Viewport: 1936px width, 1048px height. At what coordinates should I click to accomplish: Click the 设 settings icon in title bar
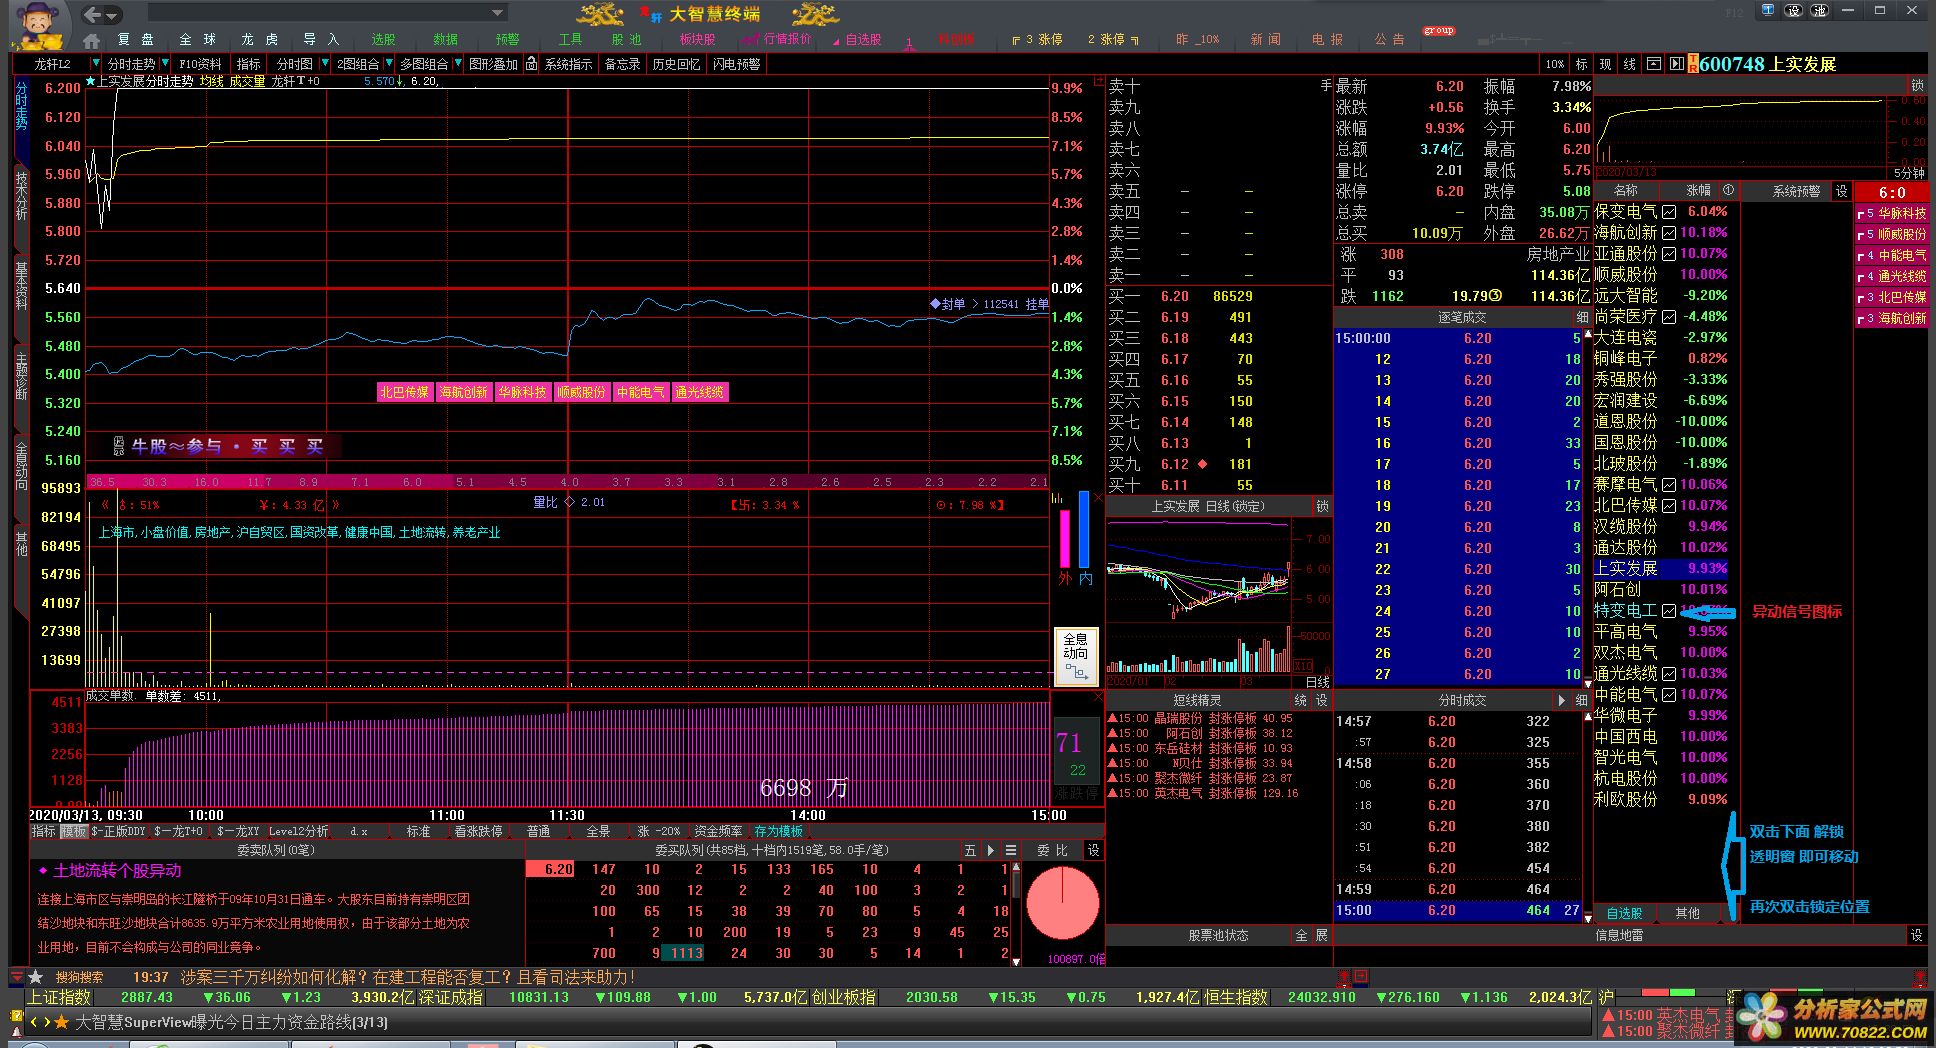coord(1793,11)
